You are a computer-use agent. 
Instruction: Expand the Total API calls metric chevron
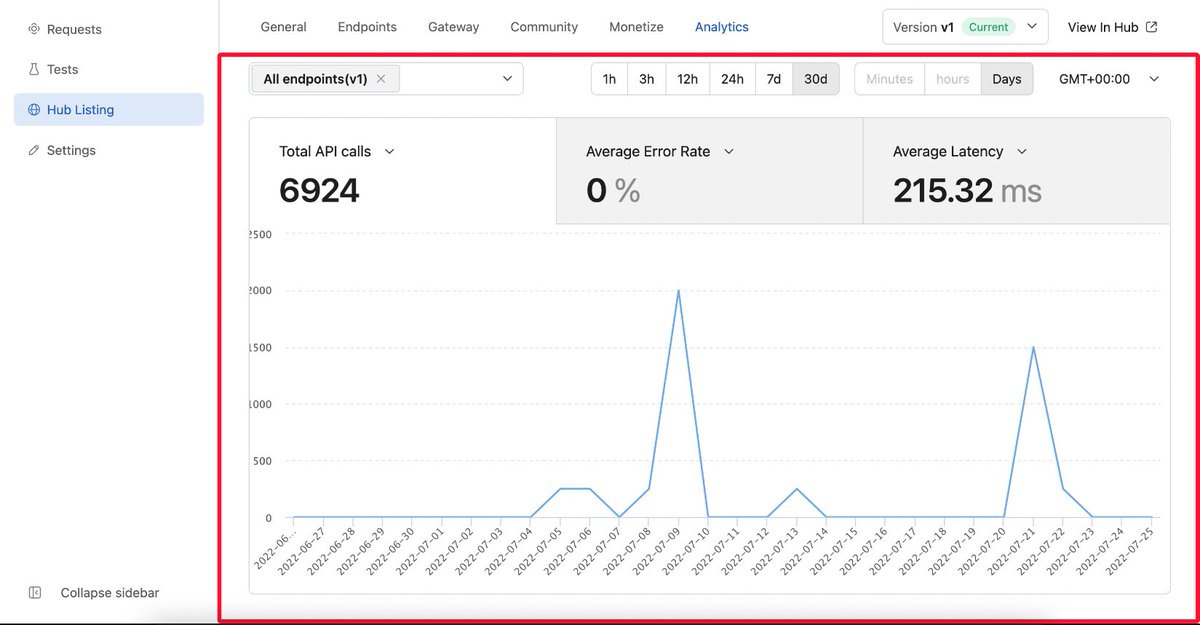390,152
